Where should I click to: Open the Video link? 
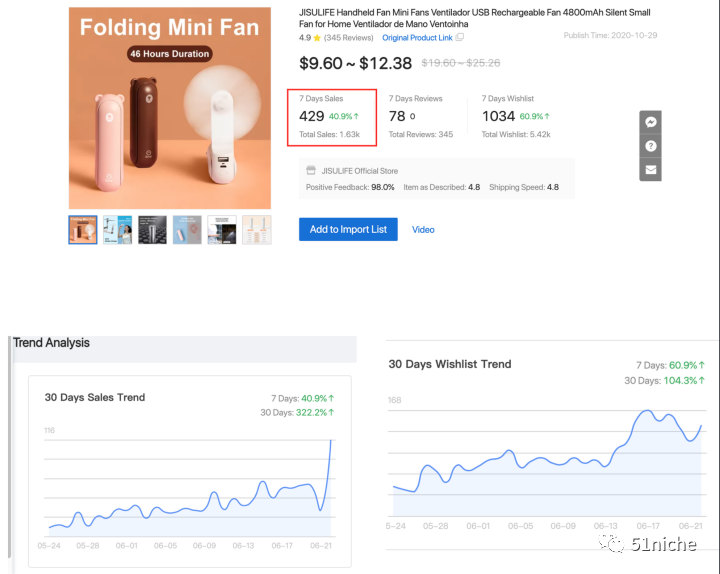[423, 230]
